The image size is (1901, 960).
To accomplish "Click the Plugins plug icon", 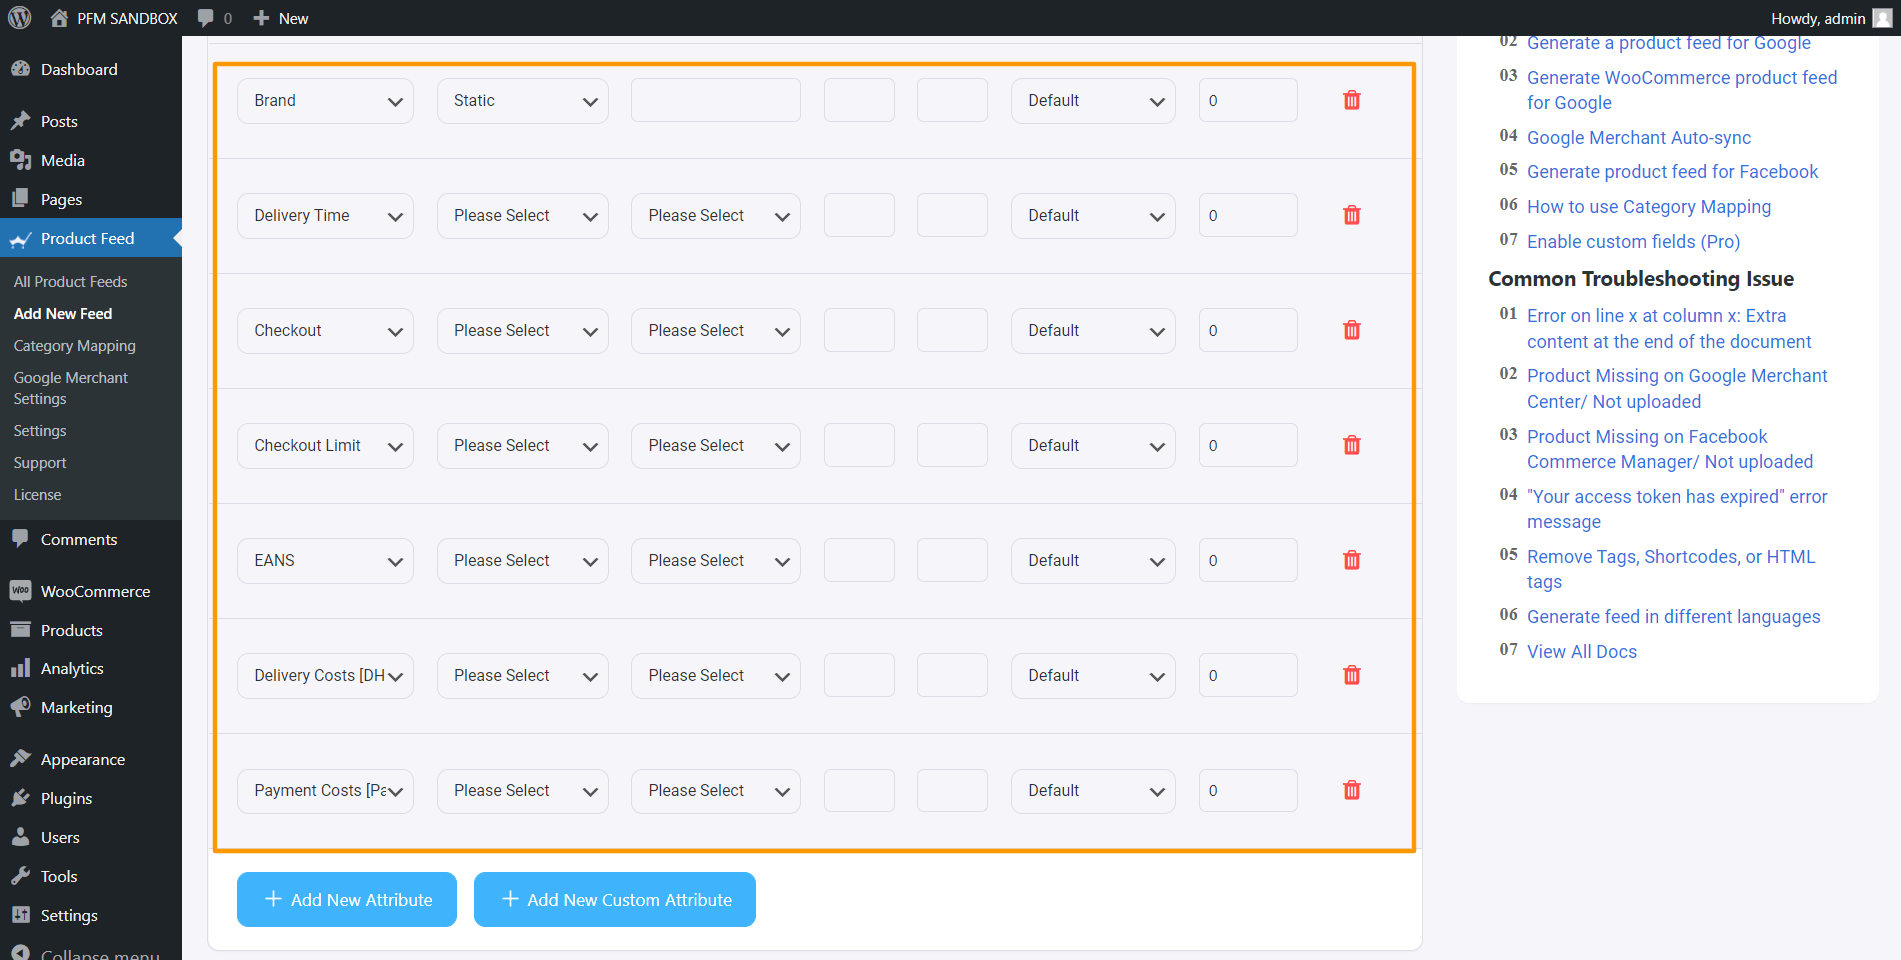I will [20, 798].
